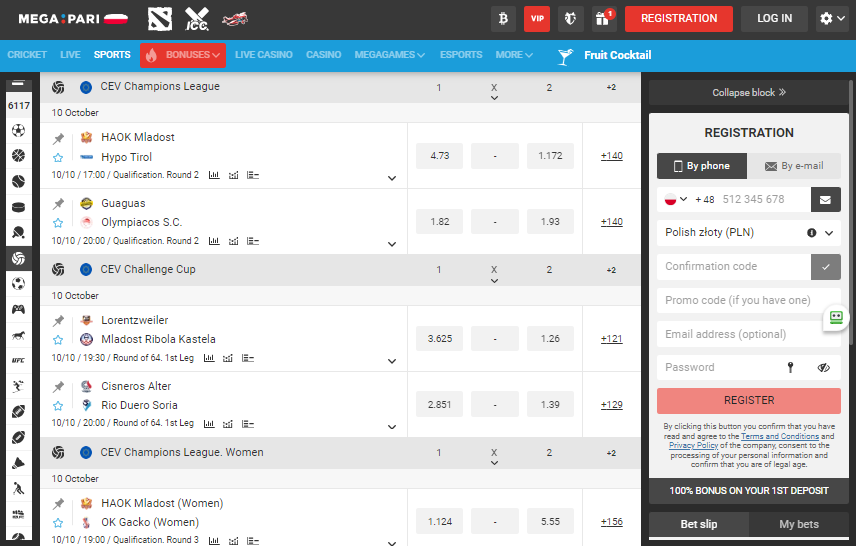Pin the Cisneros Alter match
This screenshot has height=546, width=856.
(x=58, y=387)
